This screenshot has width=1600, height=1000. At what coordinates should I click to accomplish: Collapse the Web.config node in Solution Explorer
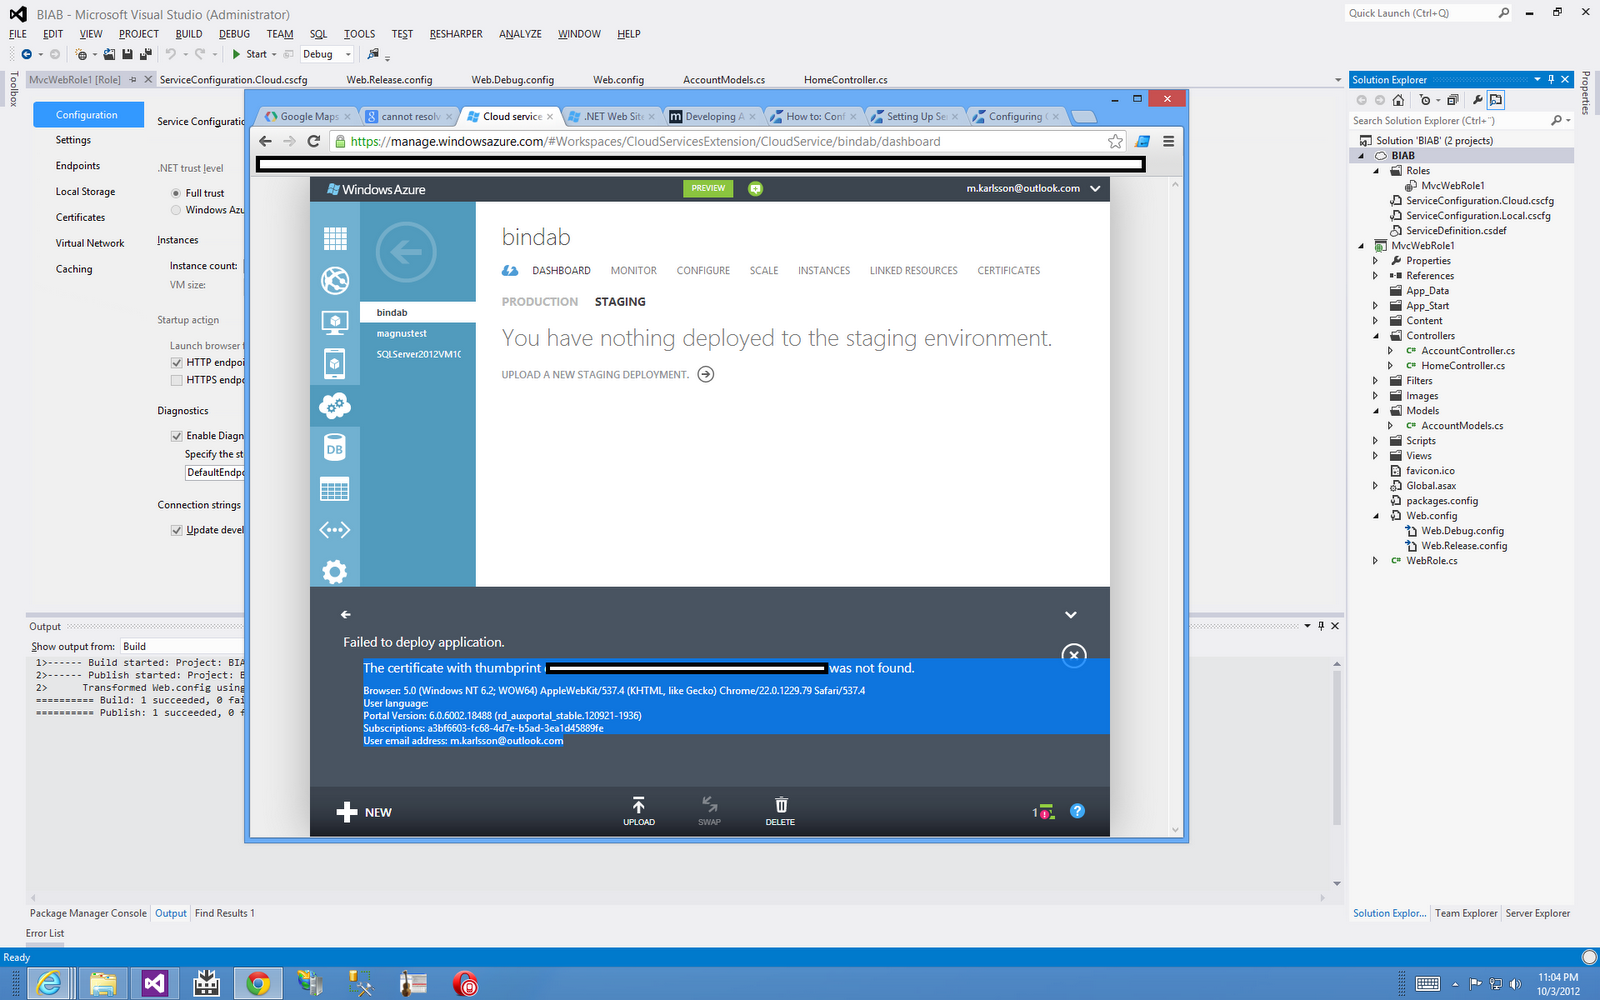[x=1375, y=516]
